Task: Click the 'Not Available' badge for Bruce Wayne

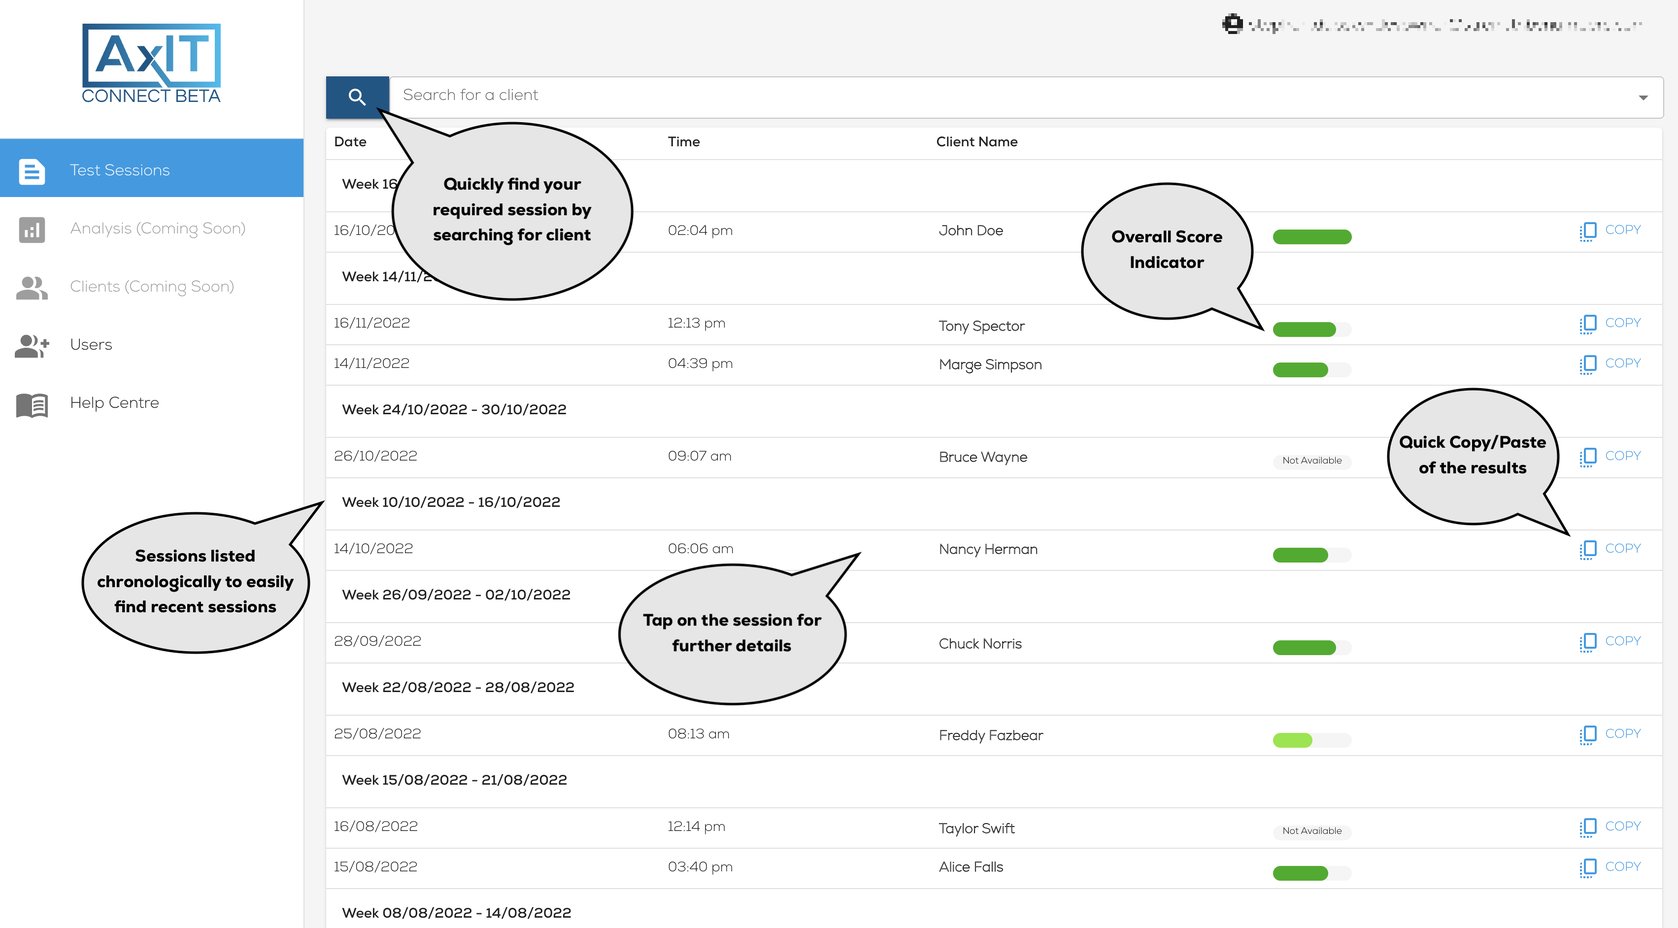Action: pos(1312,460)
